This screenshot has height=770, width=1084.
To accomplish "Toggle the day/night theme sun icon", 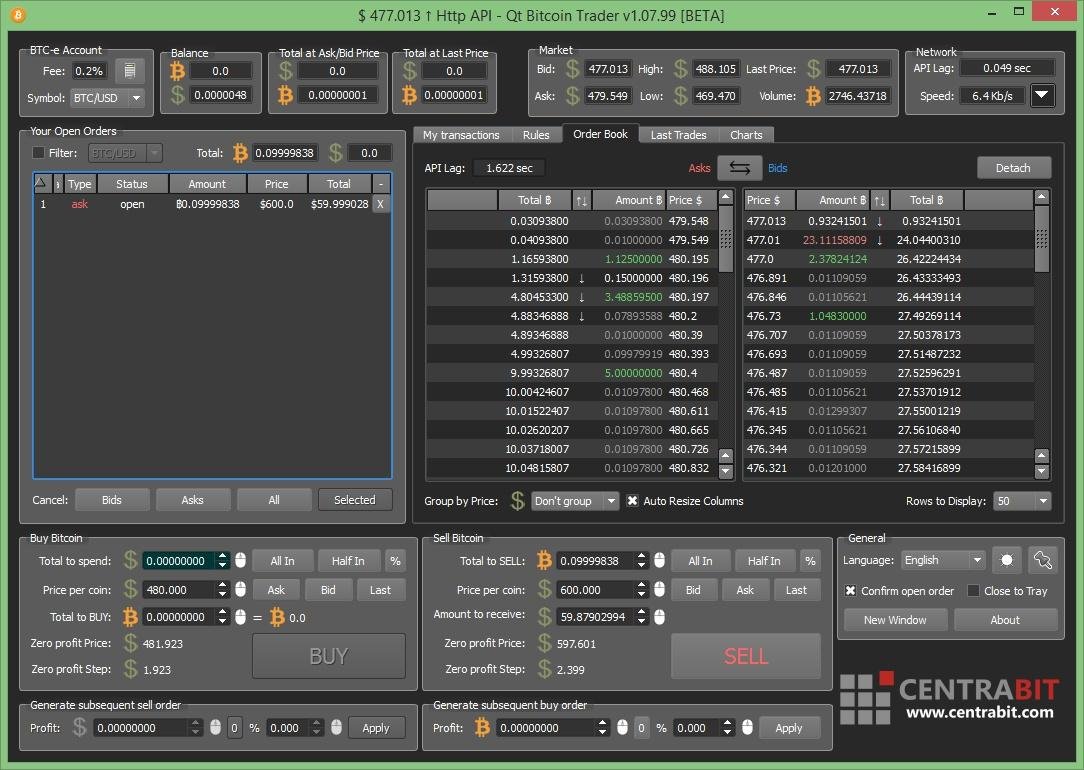I will pyautogui.click(x=1007, y=560).
